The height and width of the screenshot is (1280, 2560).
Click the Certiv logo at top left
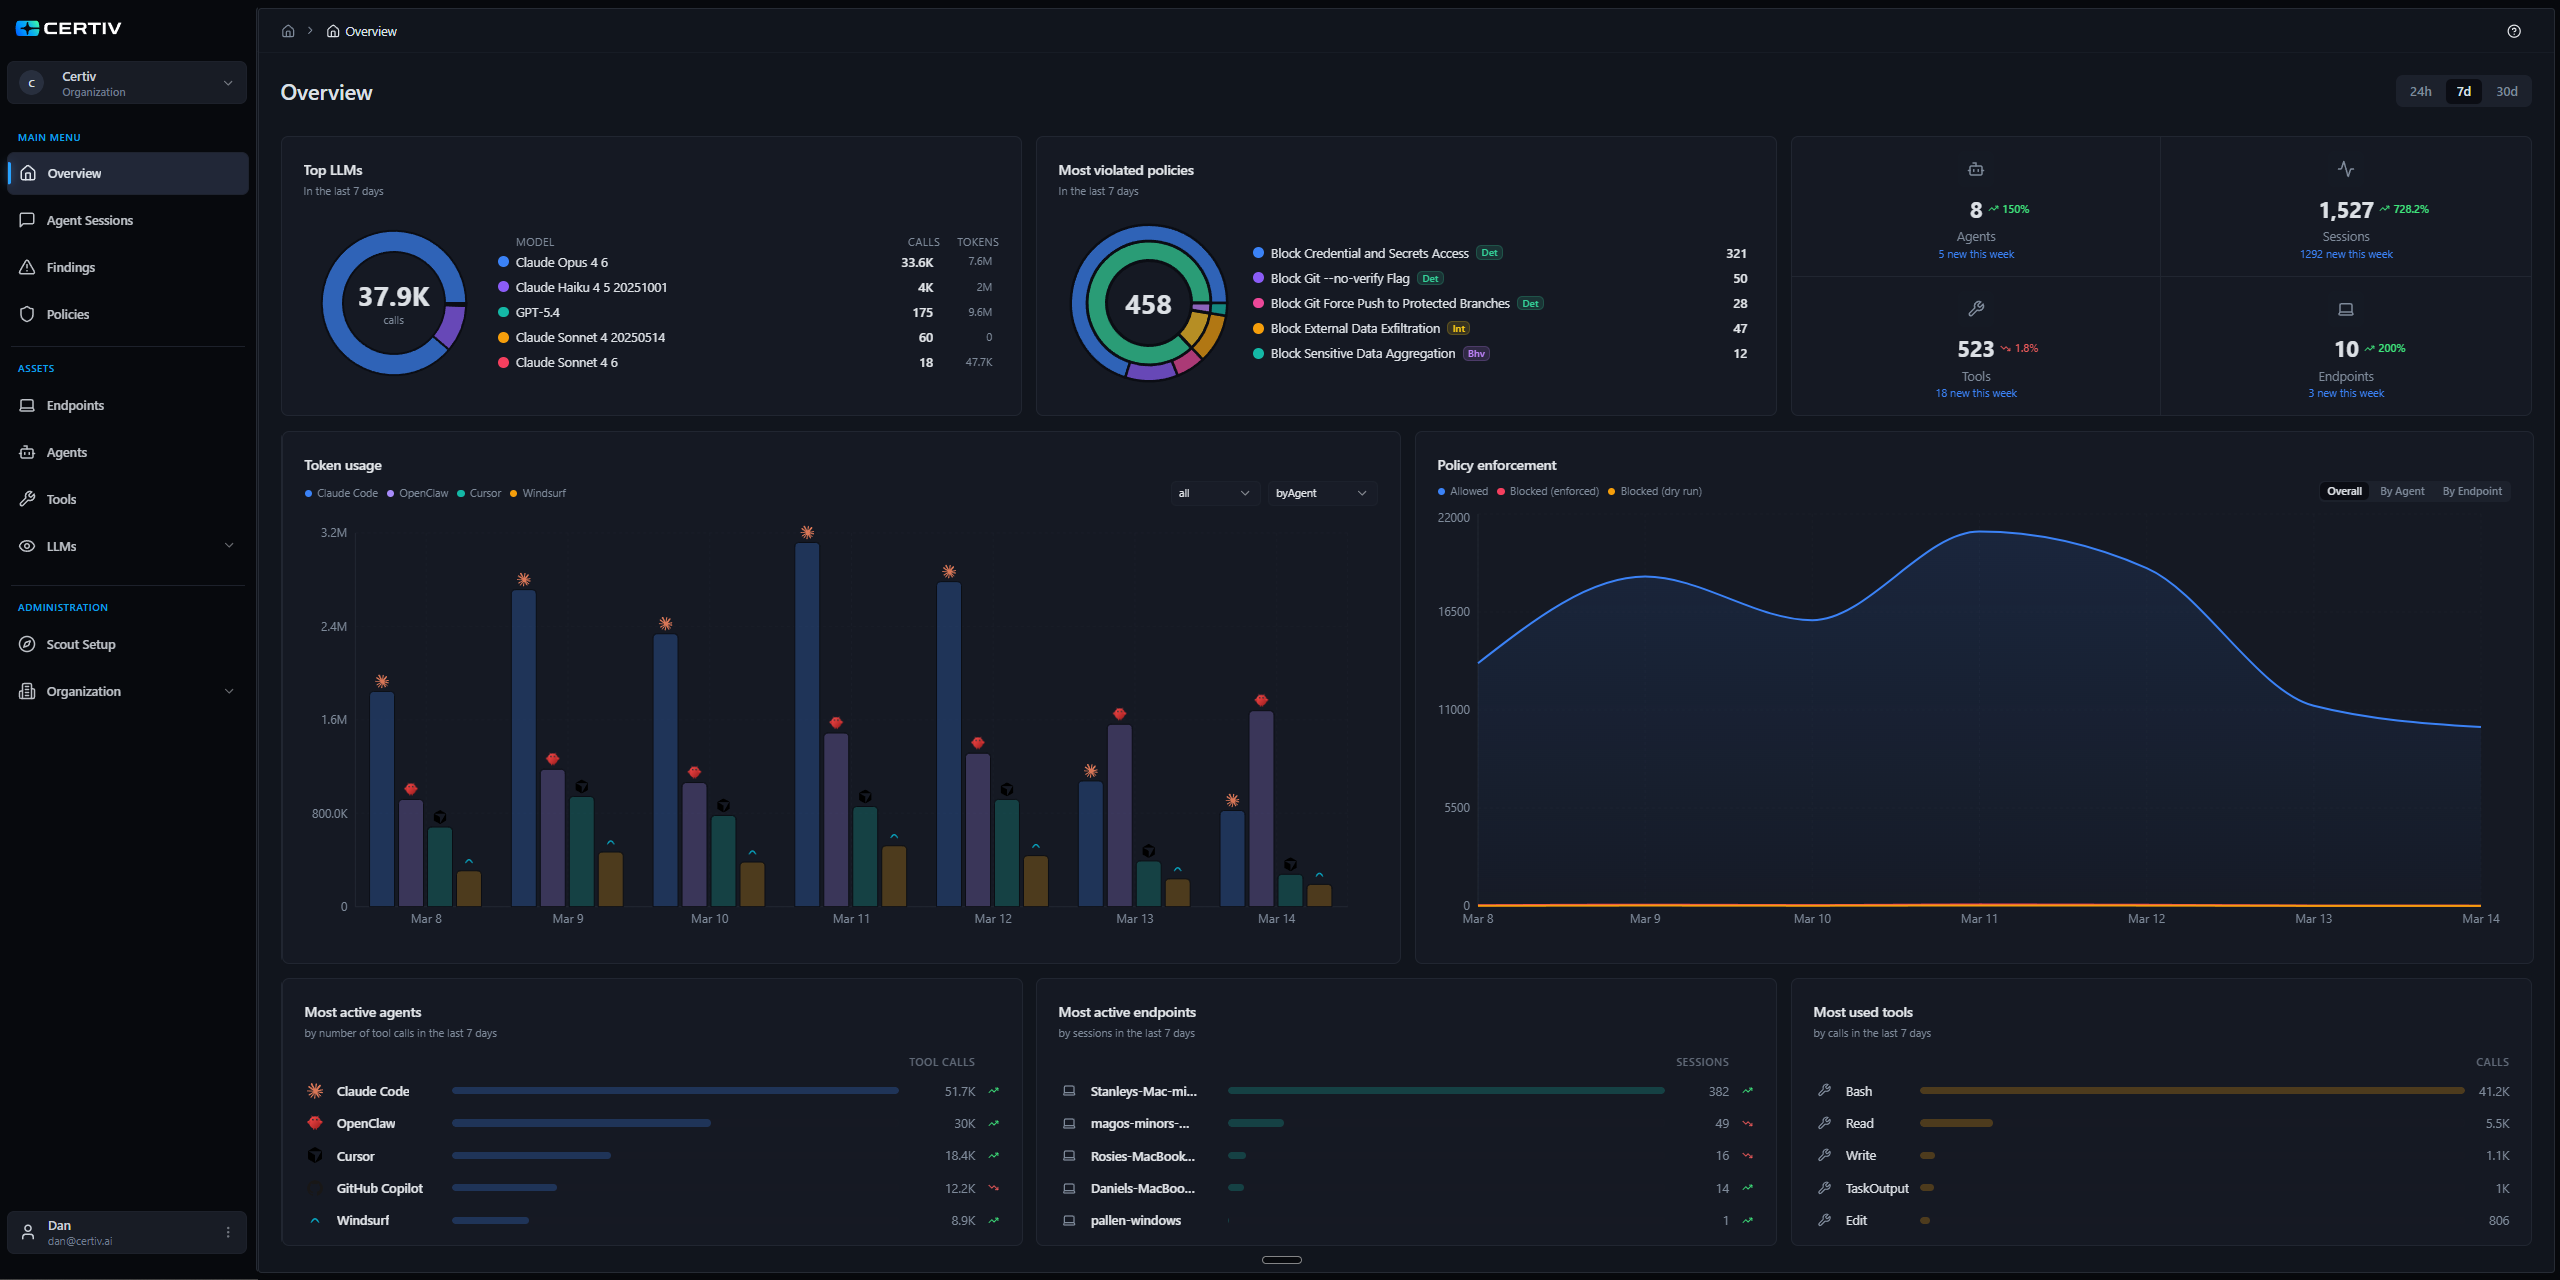pyautogui.click(x=70, y=27)
